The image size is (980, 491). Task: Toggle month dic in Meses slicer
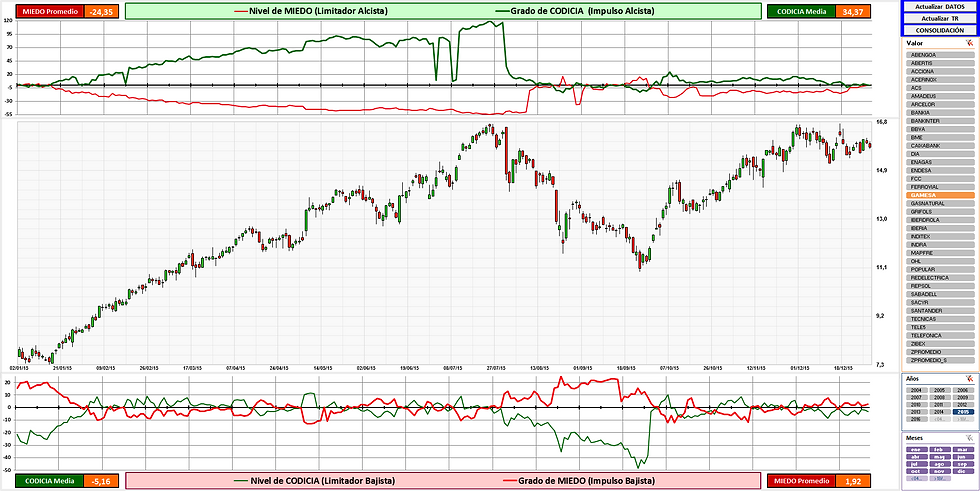click(963, 471)
